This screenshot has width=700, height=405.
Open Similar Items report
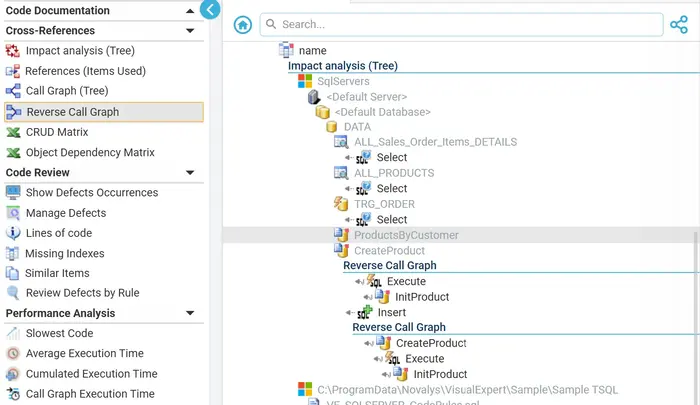(x=57, y=273)
